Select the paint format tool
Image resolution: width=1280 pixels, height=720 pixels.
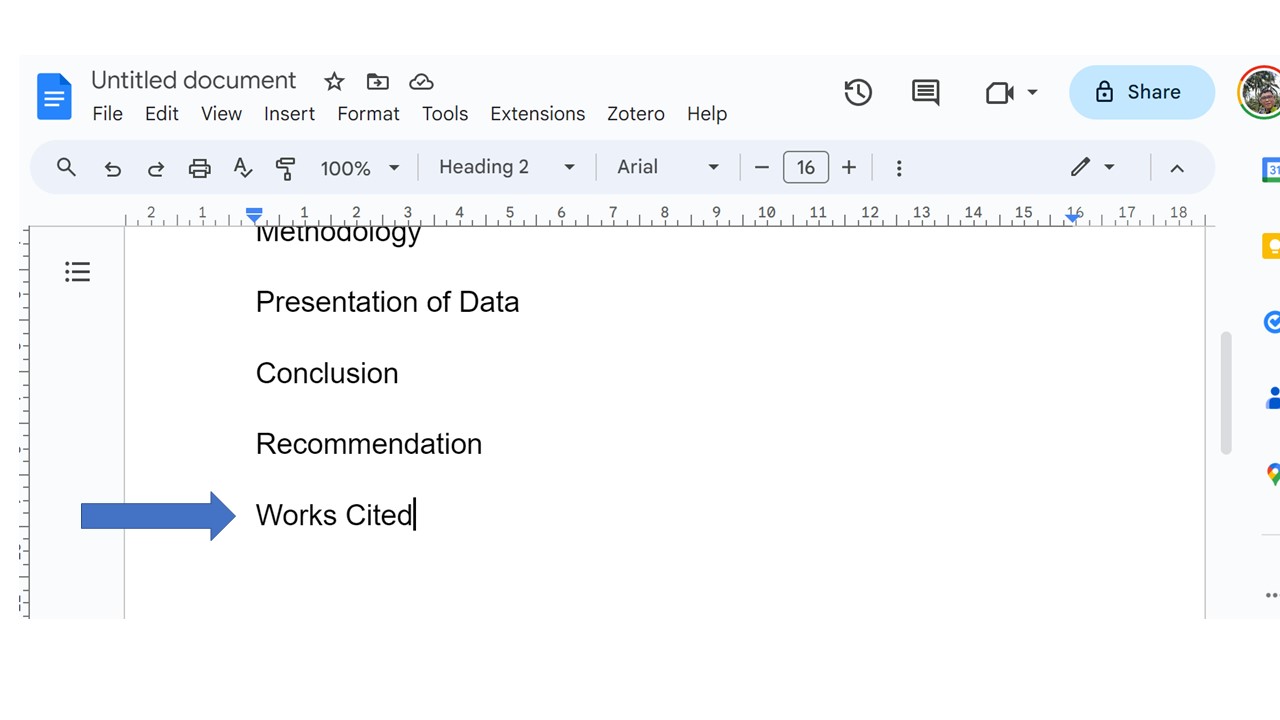tap(286, 168)
